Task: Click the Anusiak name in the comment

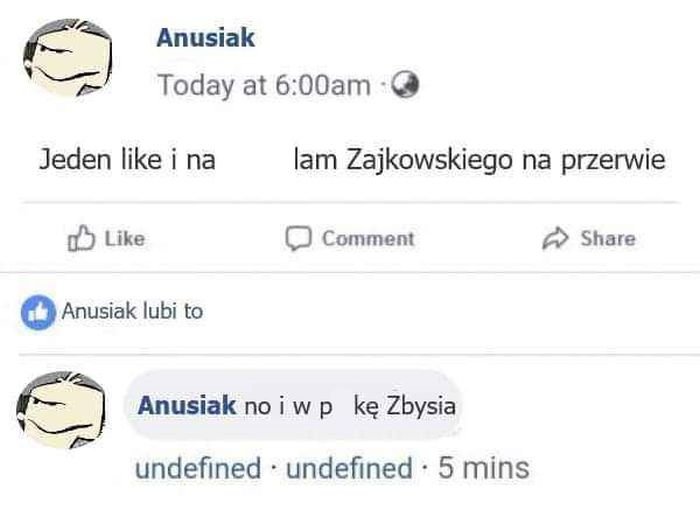Action: 187,406
